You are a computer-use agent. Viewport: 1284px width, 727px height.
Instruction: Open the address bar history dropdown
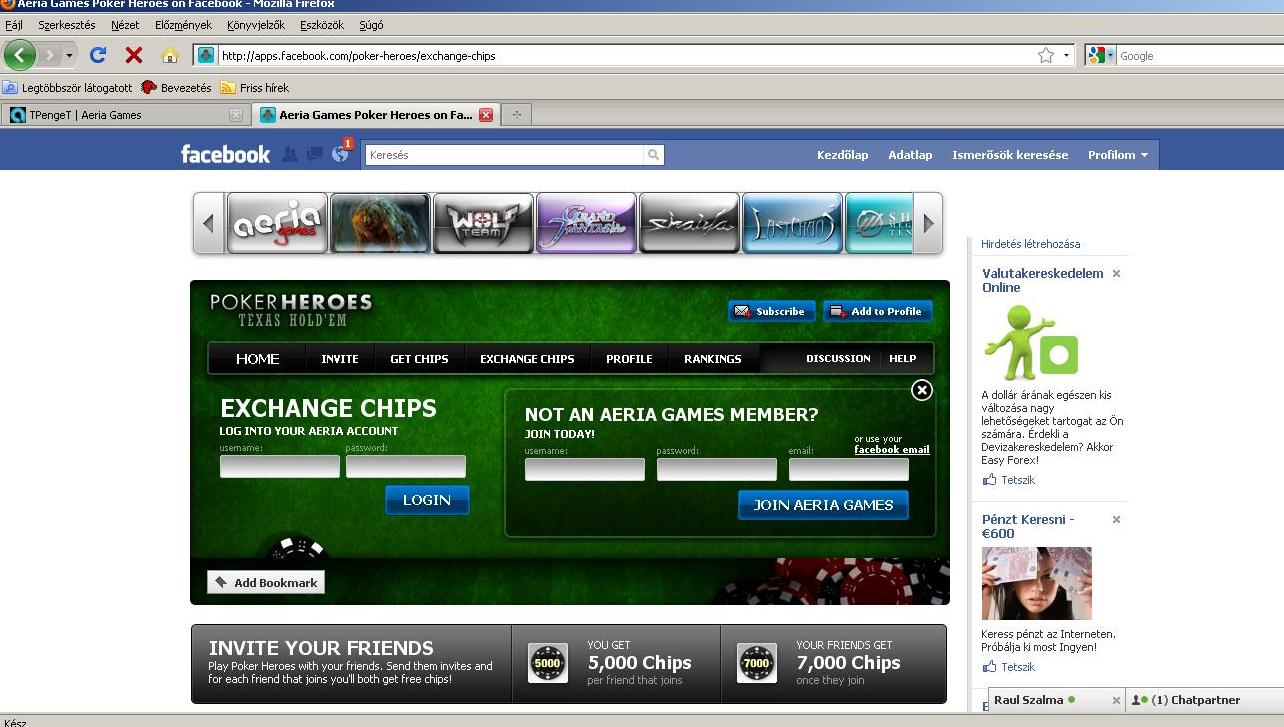(x=1066, y=56)
